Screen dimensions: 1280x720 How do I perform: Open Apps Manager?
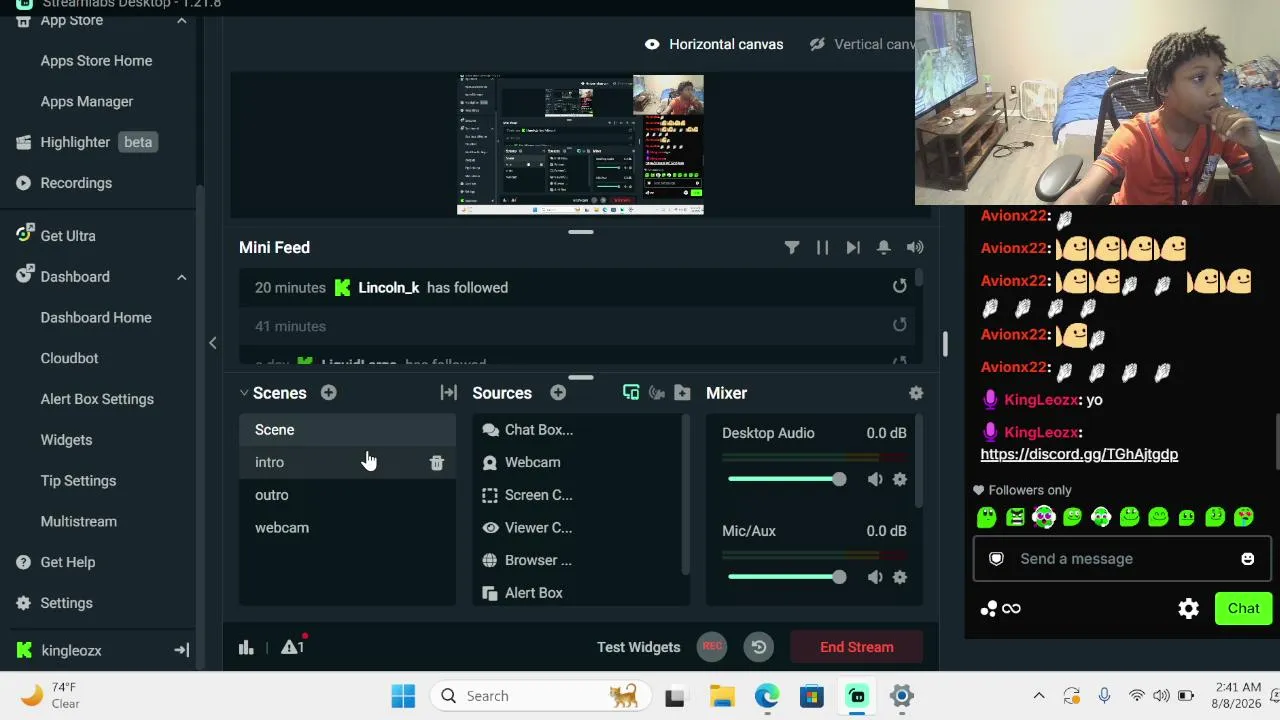[x=87, y=101]
